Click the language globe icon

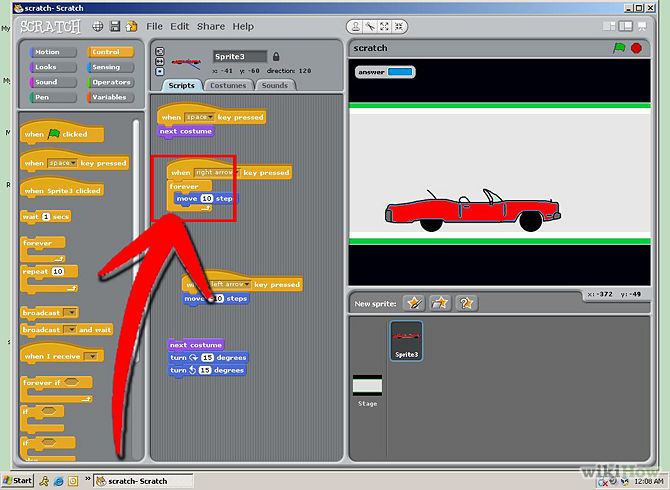98,26
